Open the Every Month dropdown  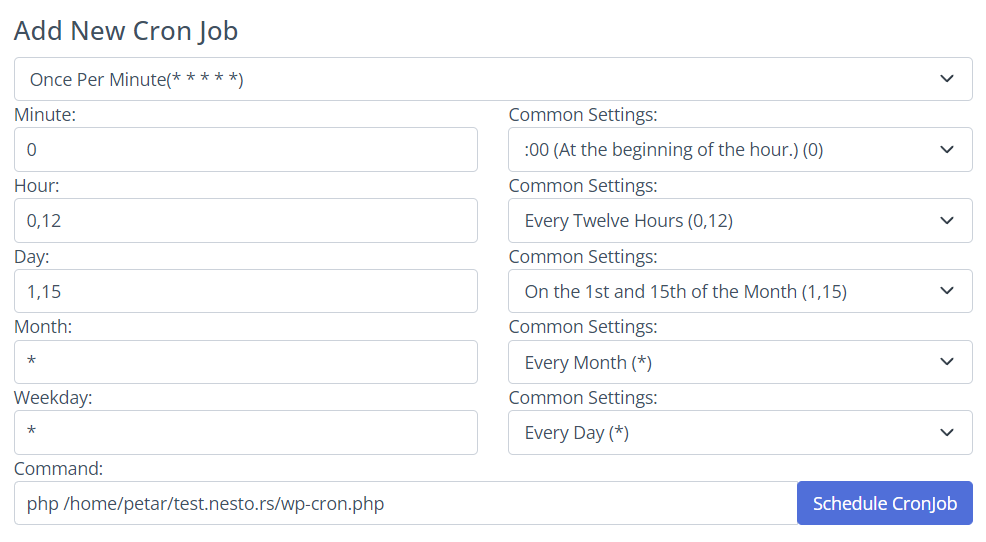pos(740,362)
